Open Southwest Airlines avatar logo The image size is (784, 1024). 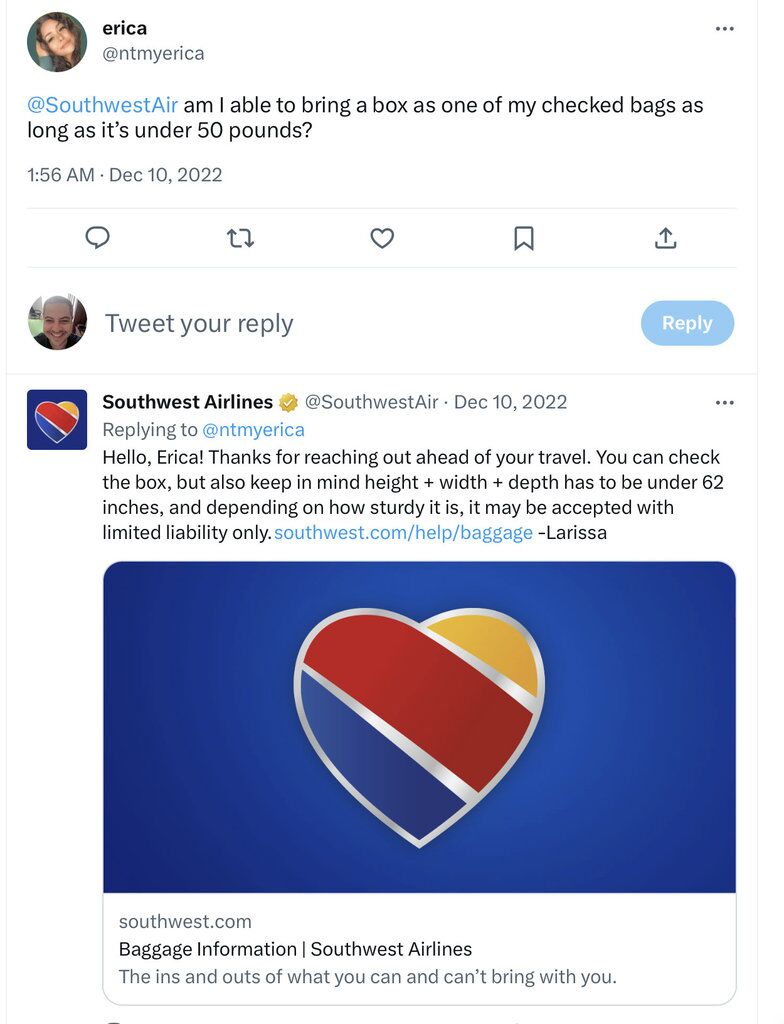pyautogui.click(x=57, y=420)
